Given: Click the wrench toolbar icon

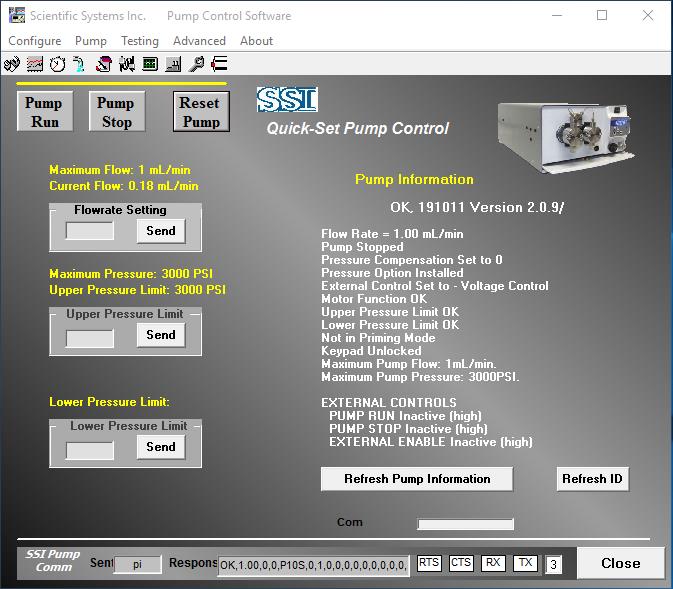Looking at the screenshot, I should (x=197, y=64).
